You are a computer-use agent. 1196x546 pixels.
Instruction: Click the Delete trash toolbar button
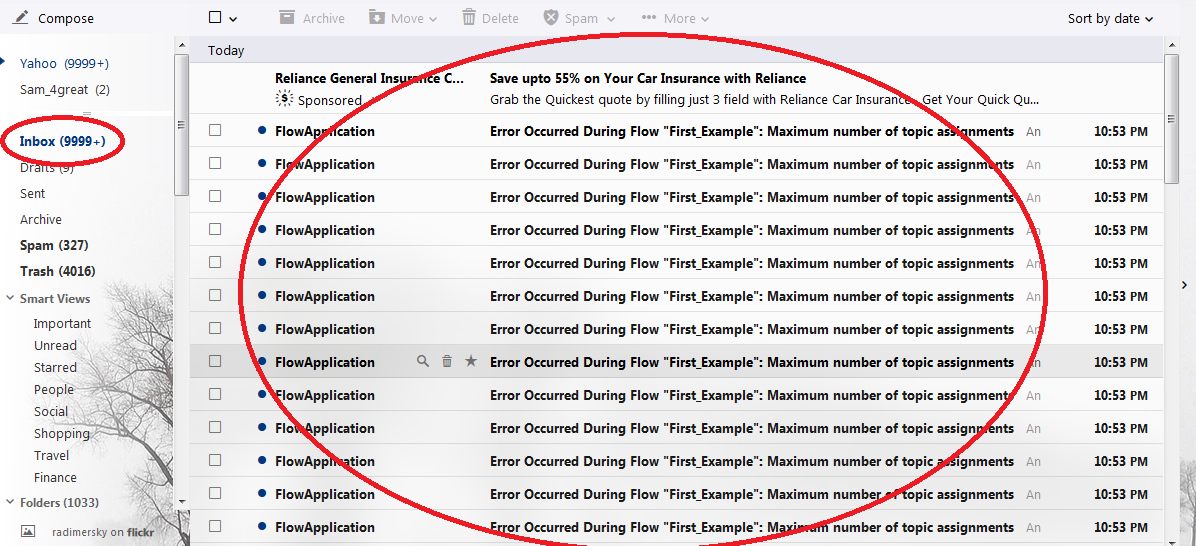[x=490, y=18]
